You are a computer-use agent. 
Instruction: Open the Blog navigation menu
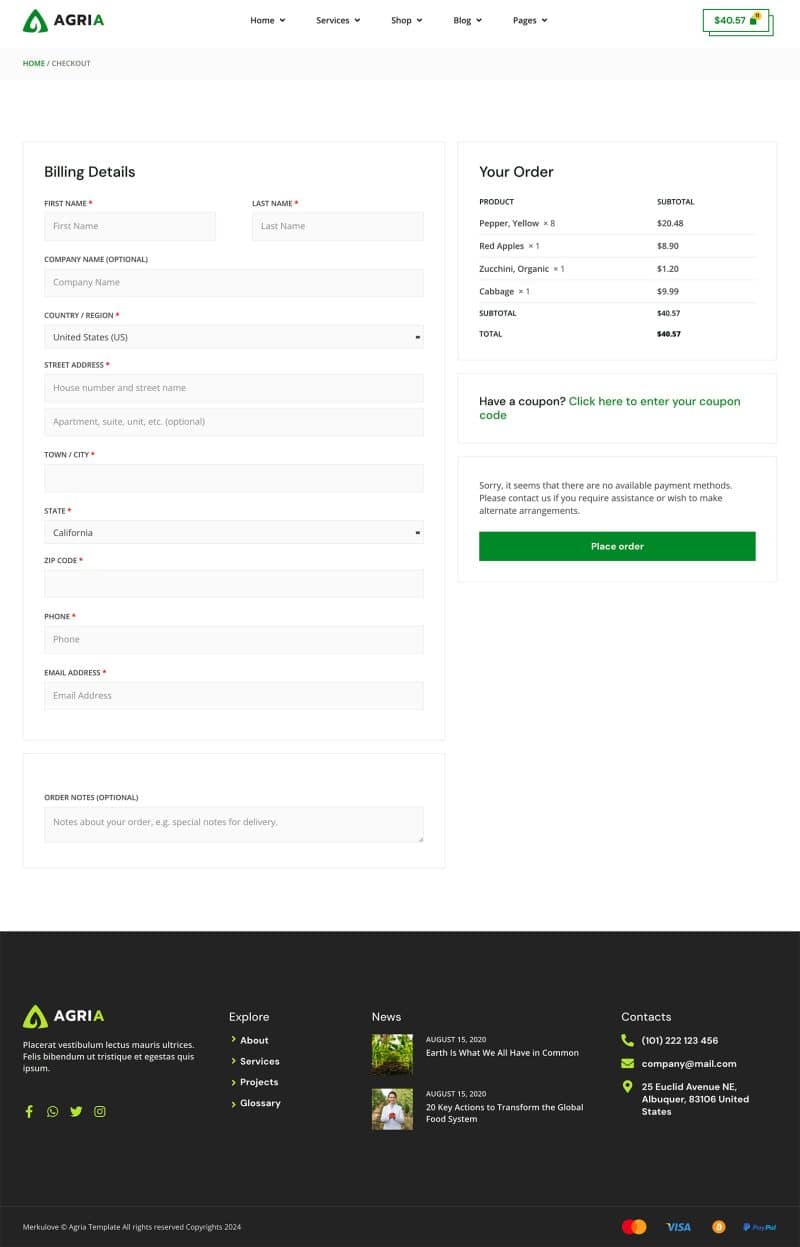(x=467, y=20)
